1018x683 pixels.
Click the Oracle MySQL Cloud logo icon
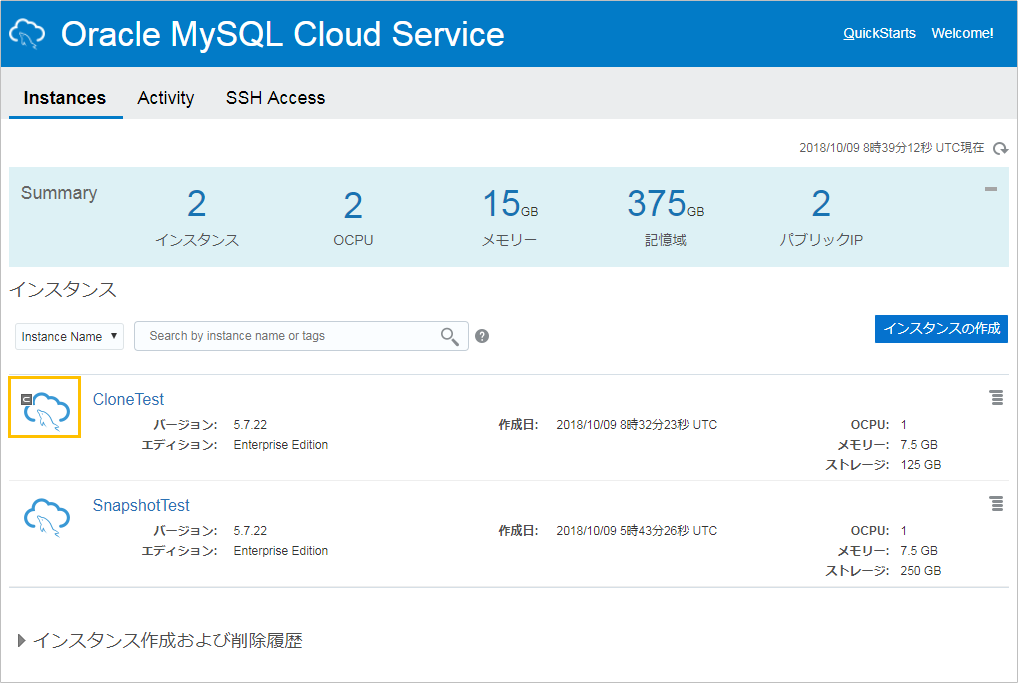[27, 34]
